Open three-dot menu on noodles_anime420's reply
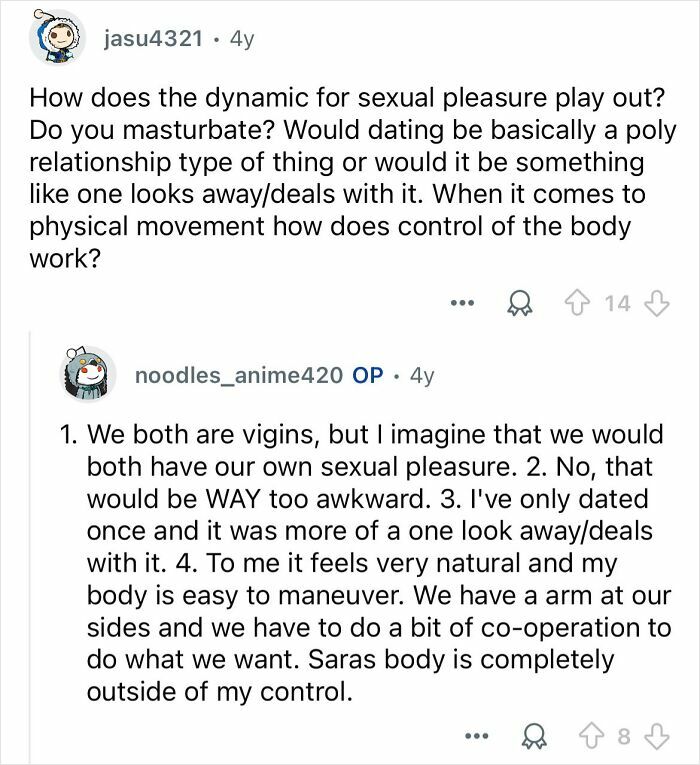700x765 pixels. 476,736
